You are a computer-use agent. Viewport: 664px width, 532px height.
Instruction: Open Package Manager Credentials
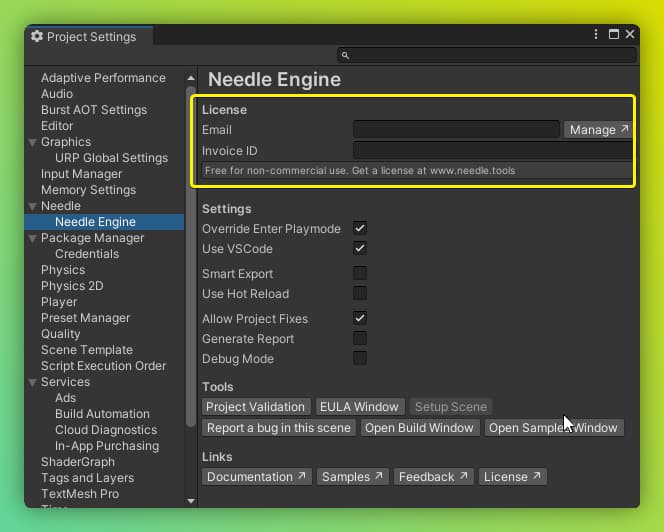click(x=87, y=254)
